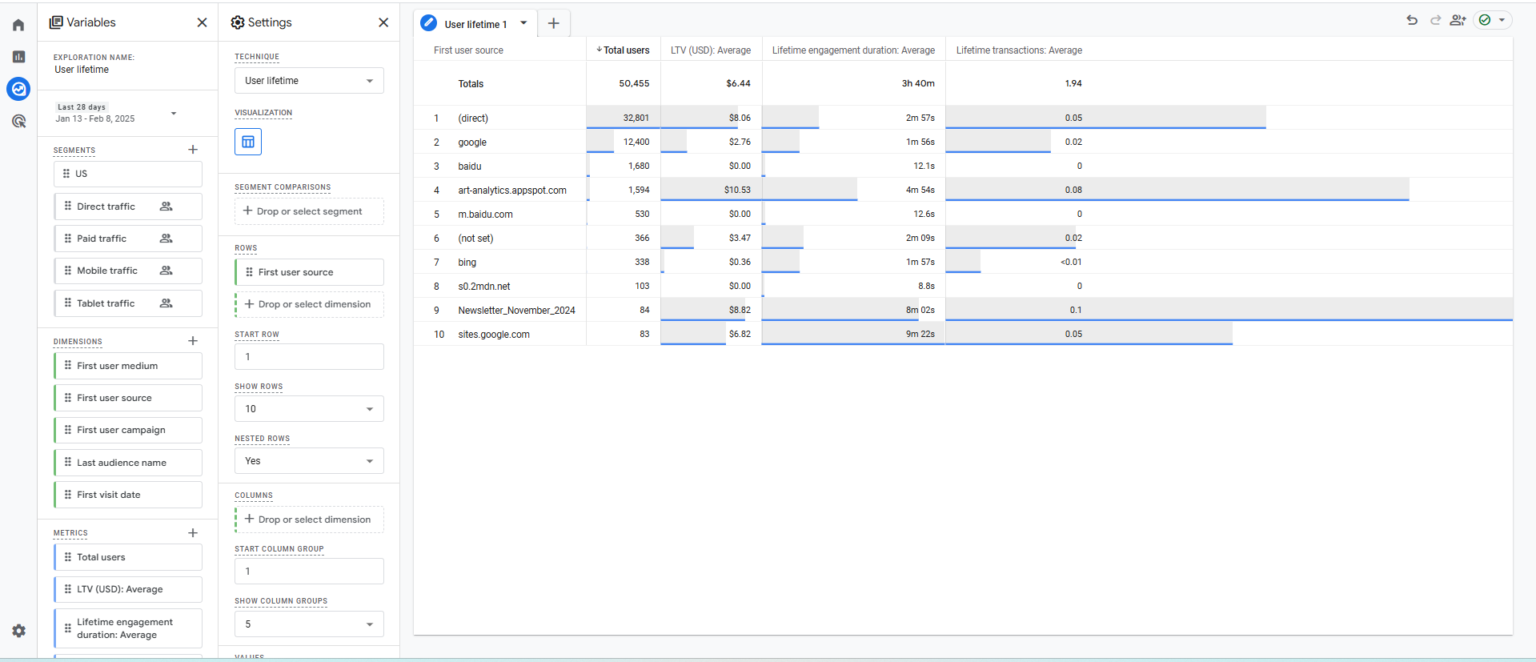Expand the Show rows dropdown

point(309,409)
